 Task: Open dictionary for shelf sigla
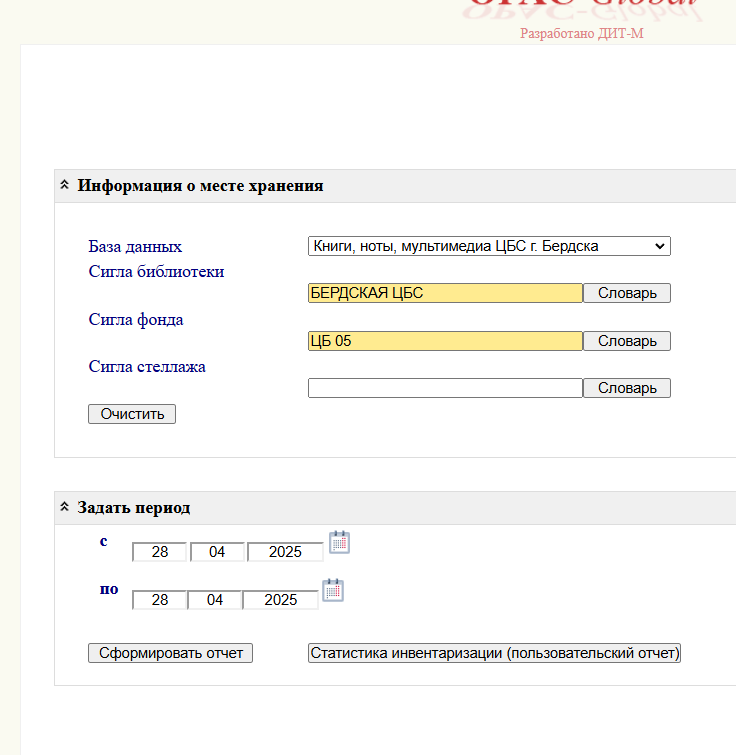click(627, 388)
